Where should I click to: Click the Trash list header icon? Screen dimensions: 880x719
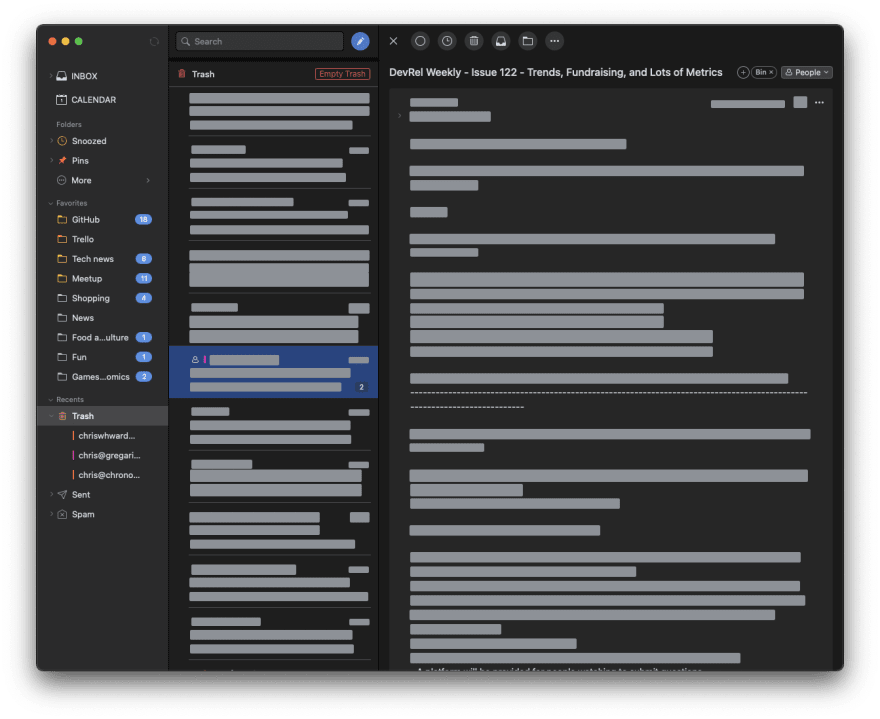182,74
